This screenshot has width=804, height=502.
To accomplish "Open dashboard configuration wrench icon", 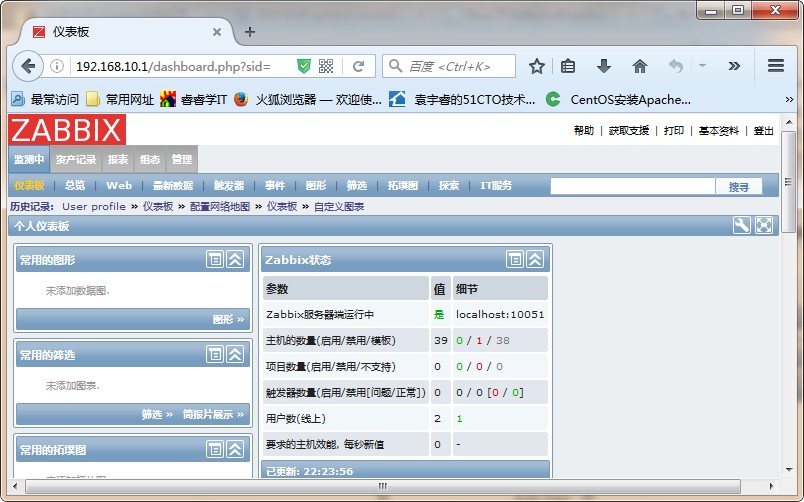I will 741,225.
